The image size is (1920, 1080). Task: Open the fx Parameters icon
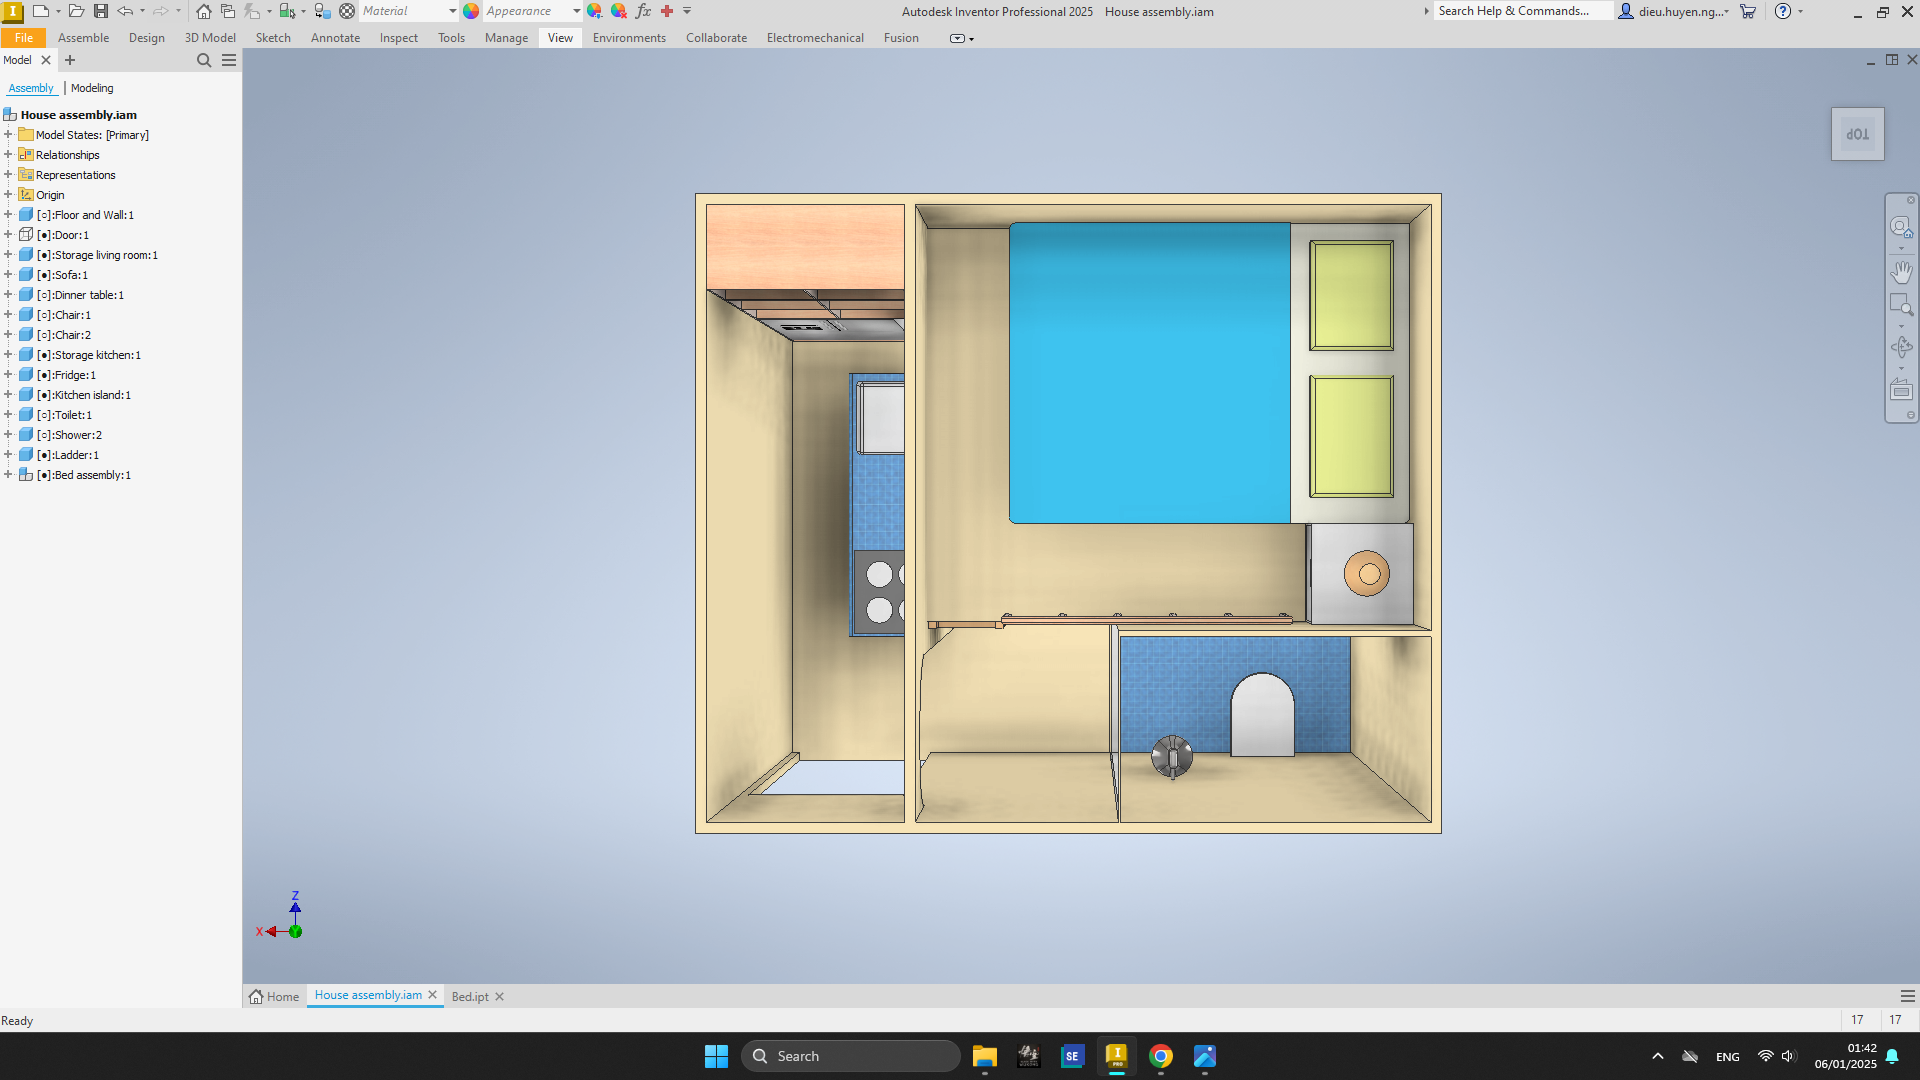click(643, 11)
